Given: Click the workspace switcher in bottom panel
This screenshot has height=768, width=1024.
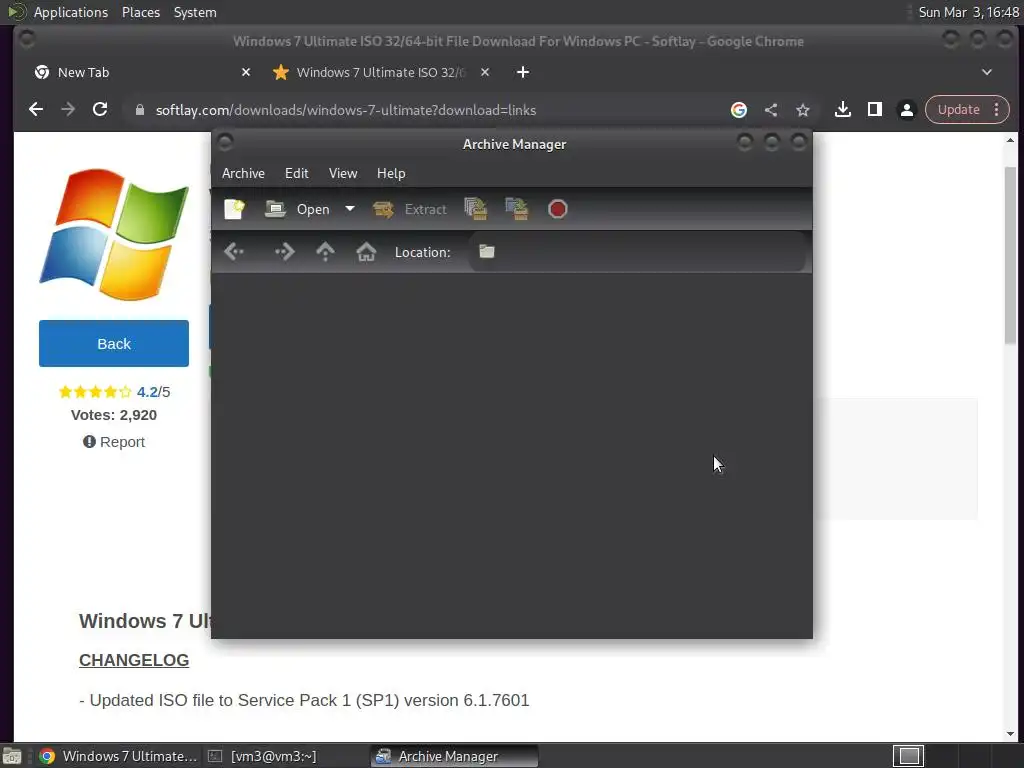Looking at the screenshot, I should [x=908, y=756].
